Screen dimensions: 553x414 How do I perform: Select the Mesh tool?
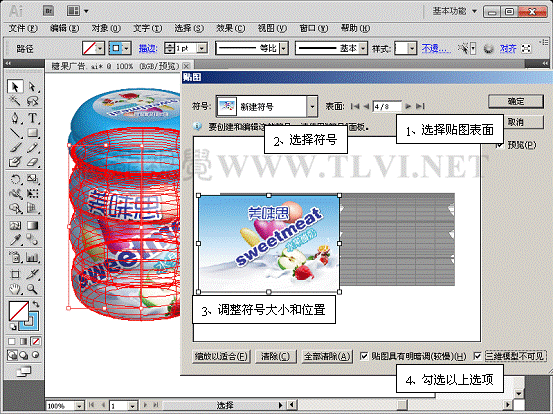click(15, 225)
